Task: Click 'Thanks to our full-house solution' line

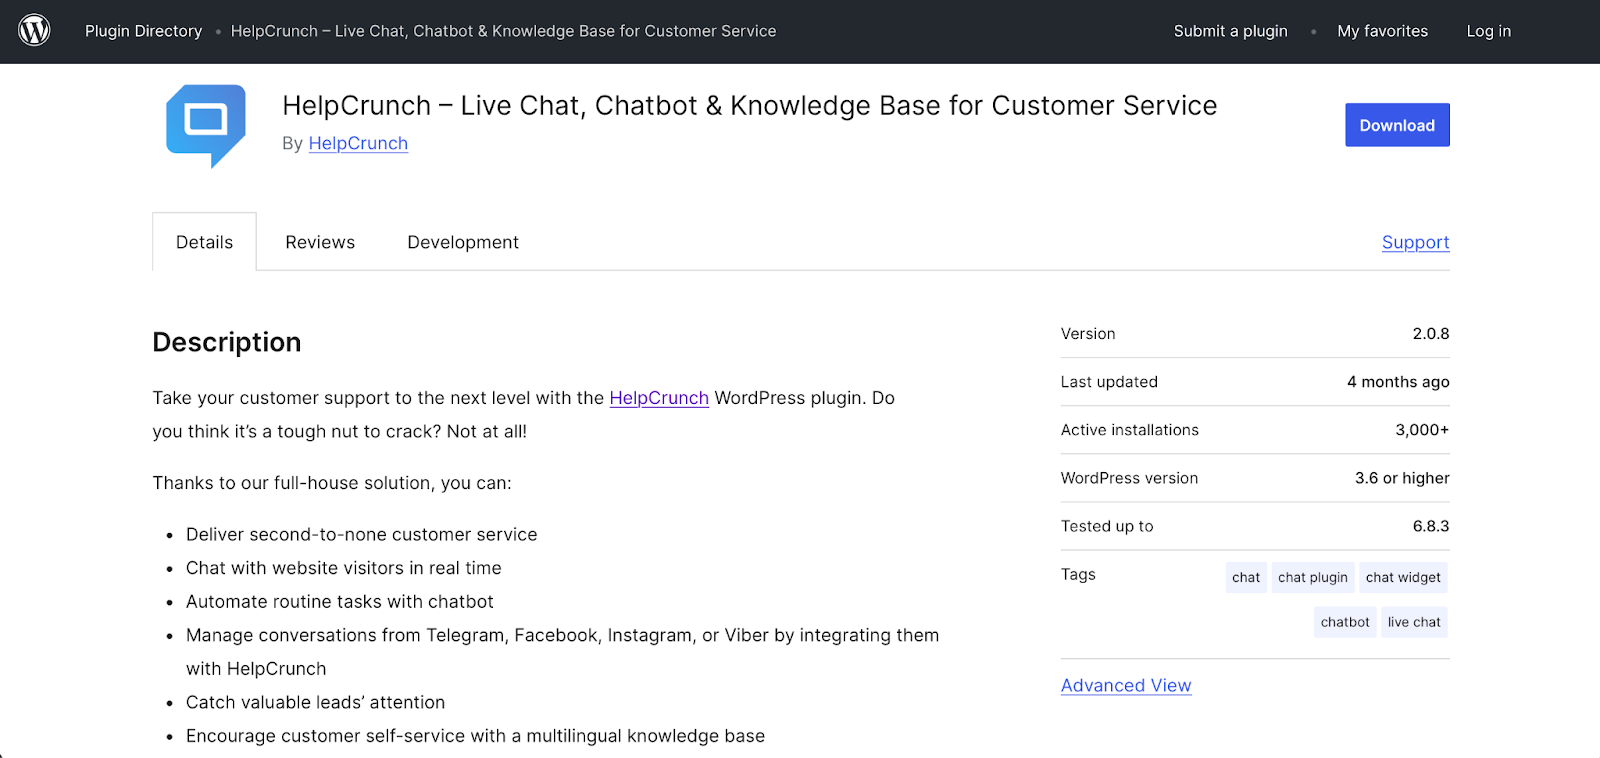Action: tap(332, 483)
